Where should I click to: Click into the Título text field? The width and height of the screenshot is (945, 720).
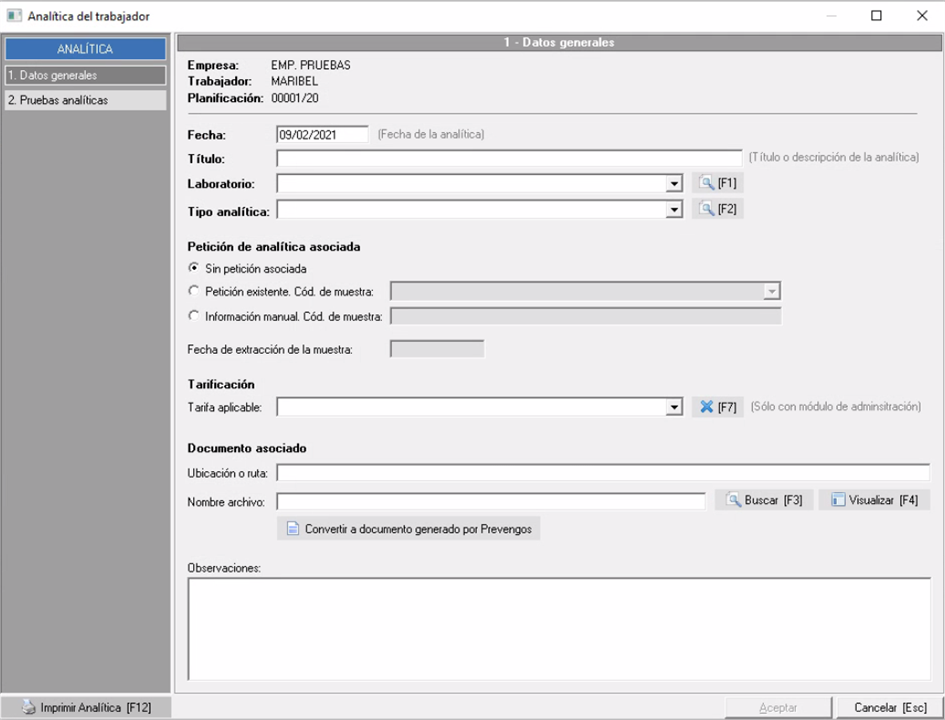click(509, 158)
